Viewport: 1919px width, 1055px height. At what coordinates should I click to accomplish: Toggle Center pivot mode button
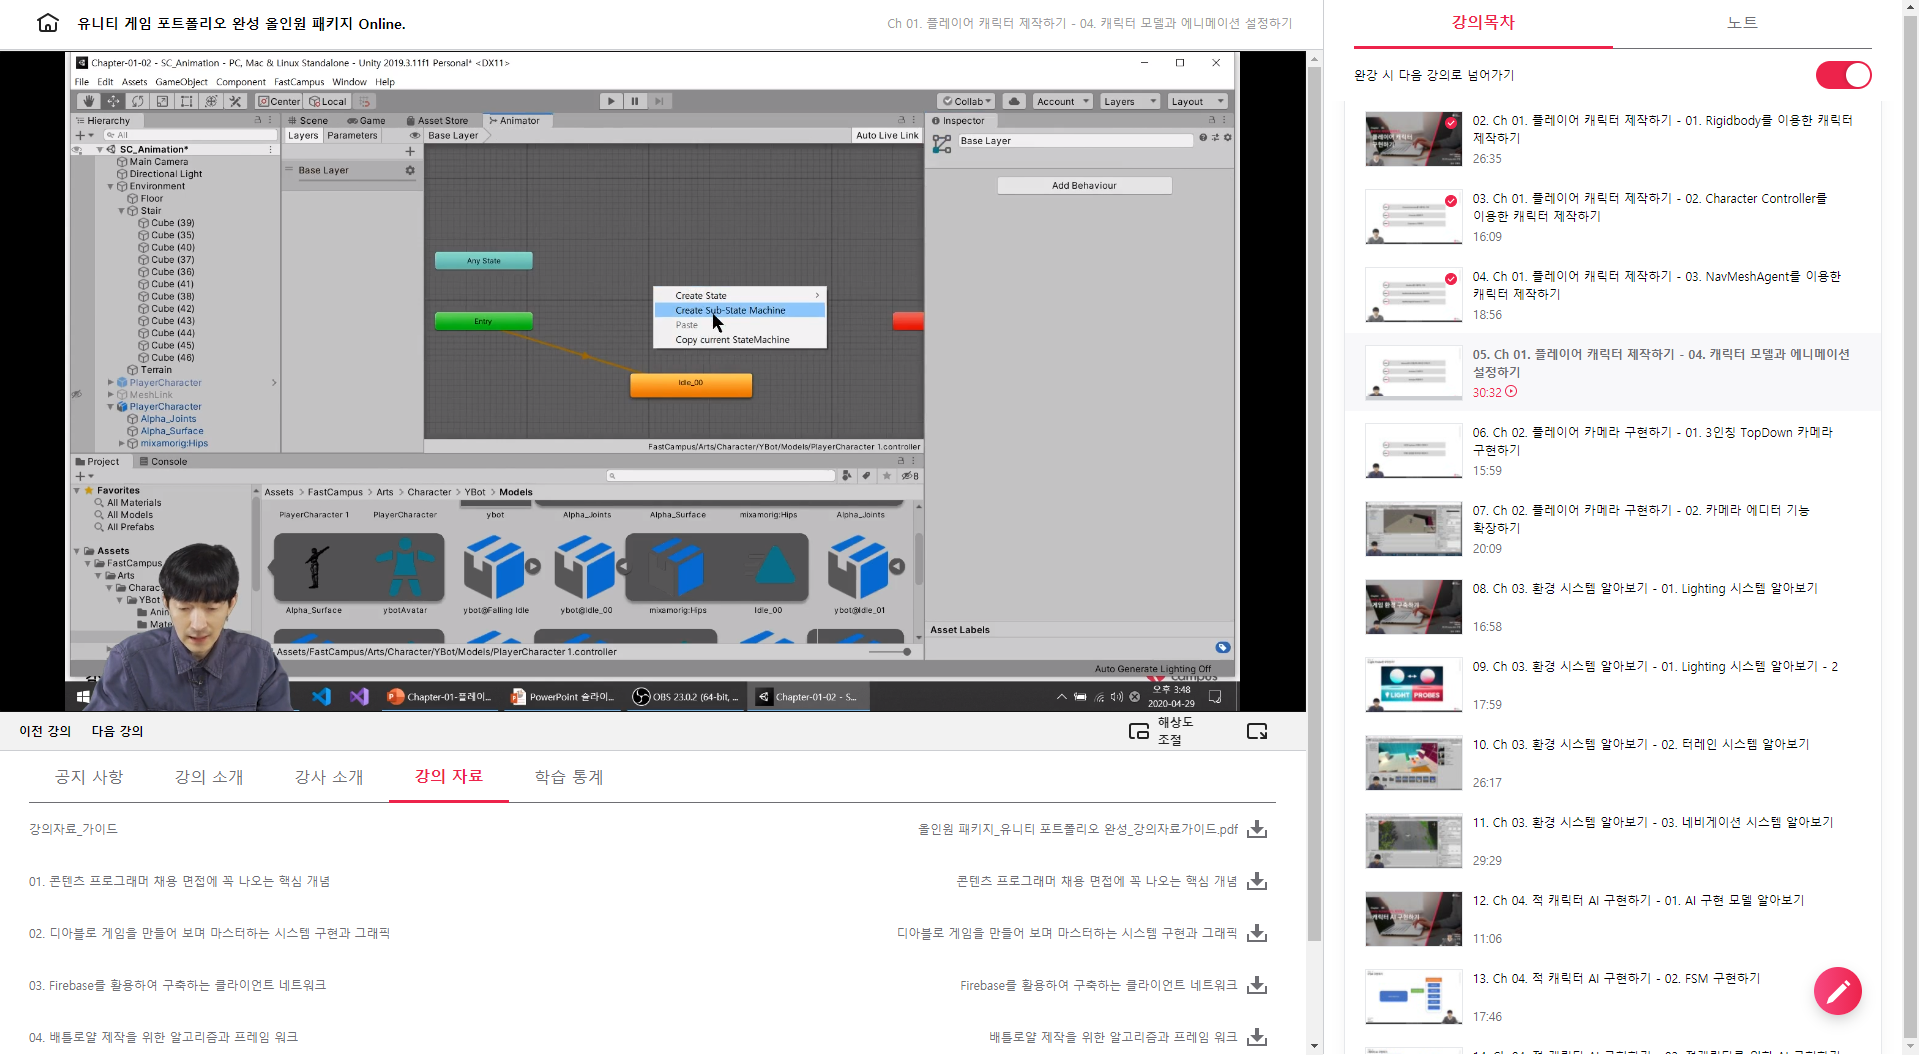[279, 101]
